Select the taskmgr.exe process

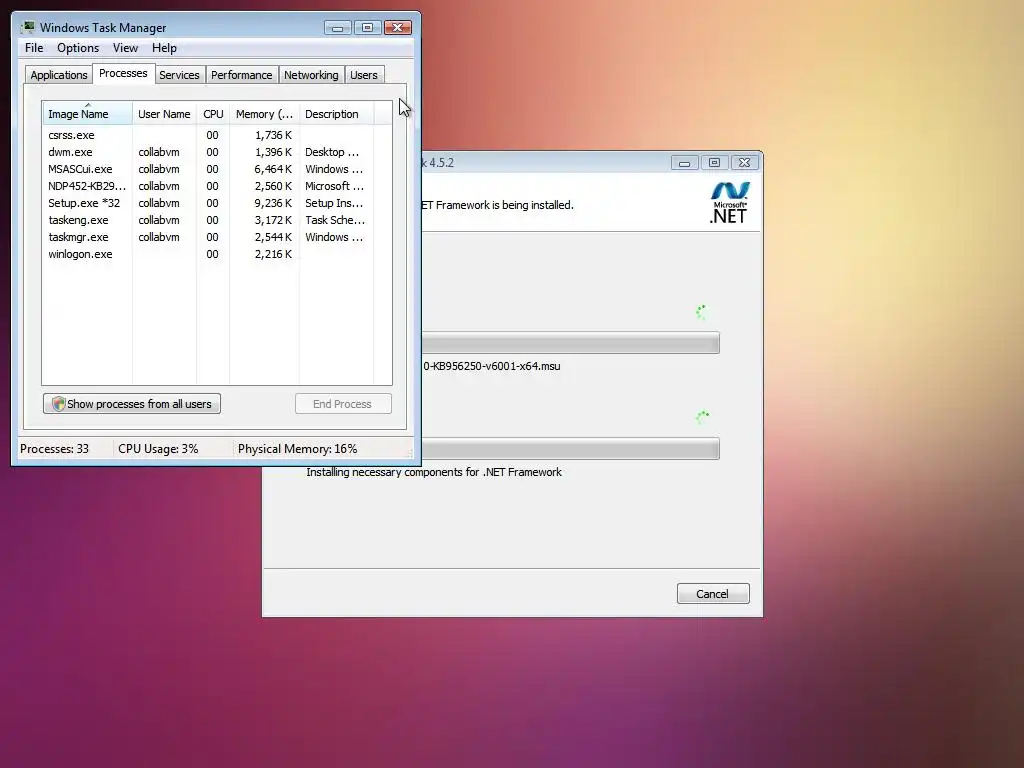click(x=208, y=237)
